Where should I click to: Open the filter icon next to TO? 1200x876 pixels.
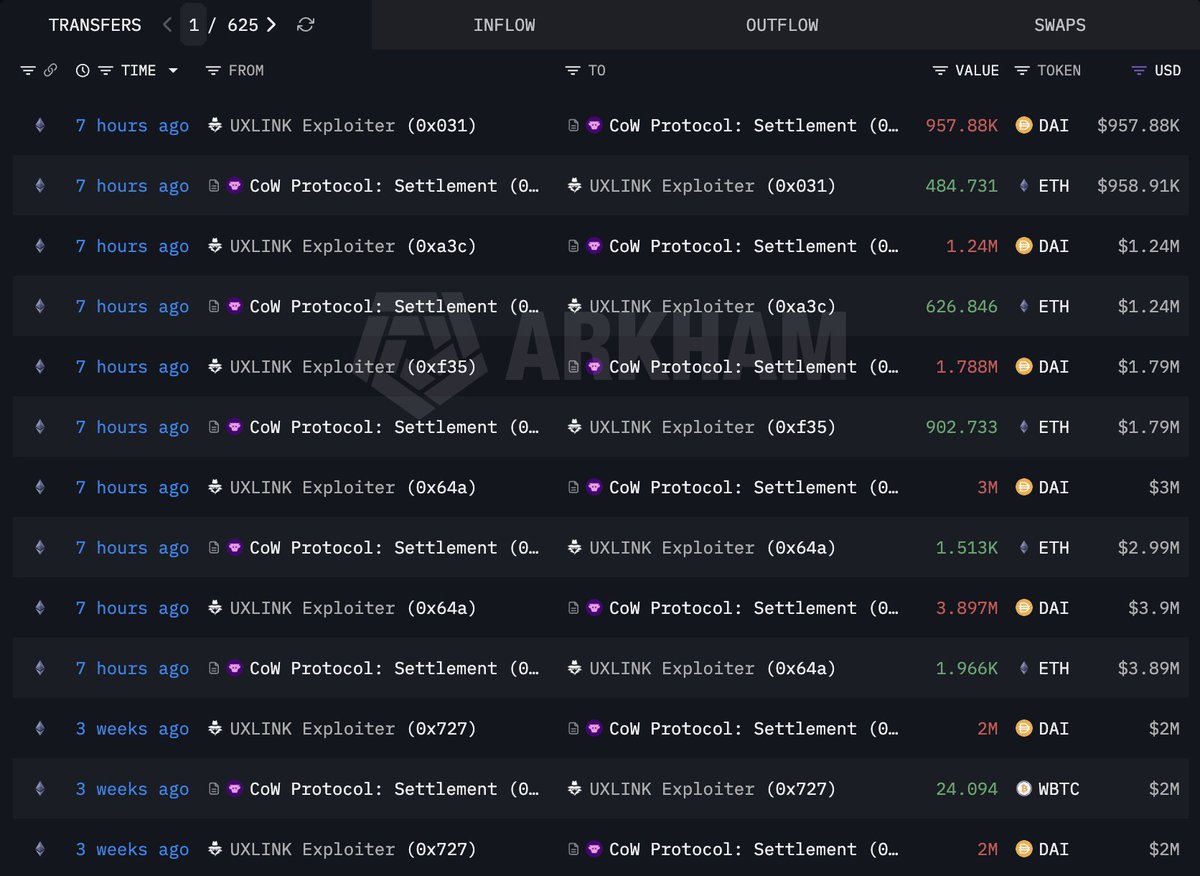click(572, 71)
